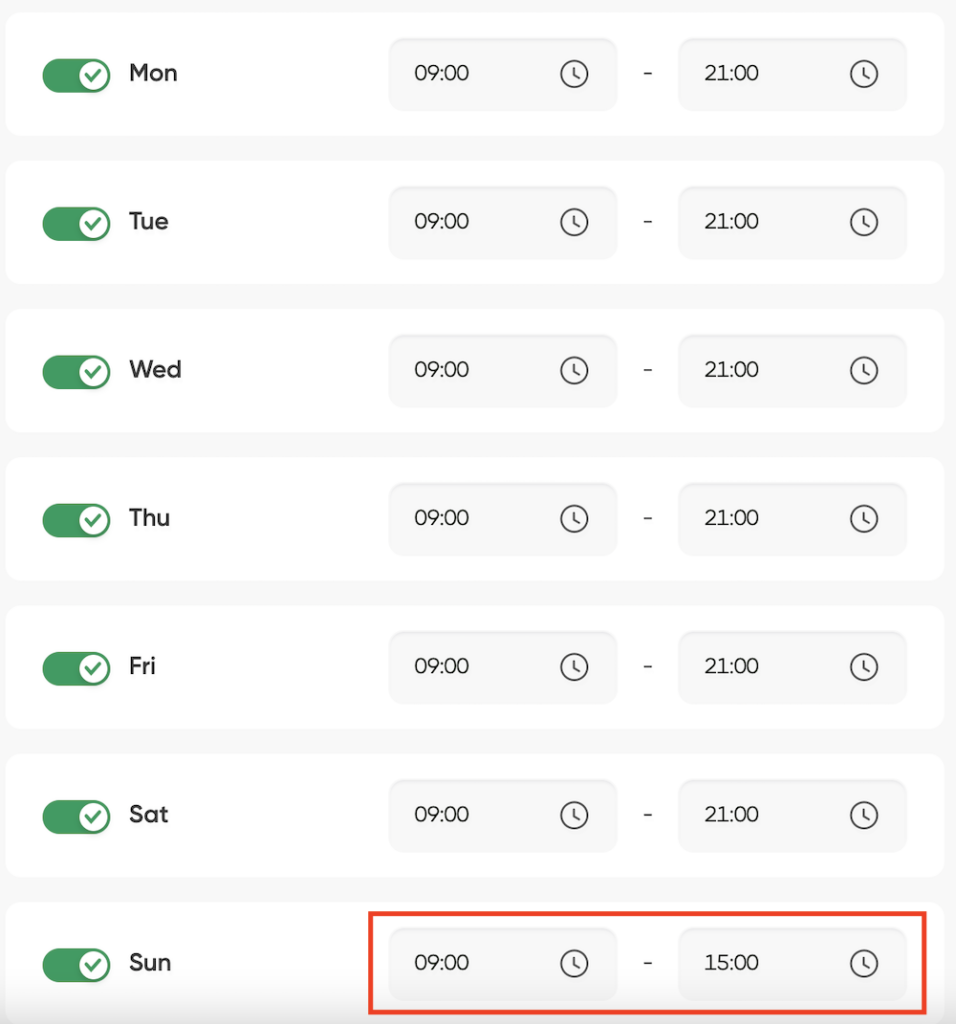Open time picker for Tuesday start time
956x1024 pixels.
coord(574,221)
